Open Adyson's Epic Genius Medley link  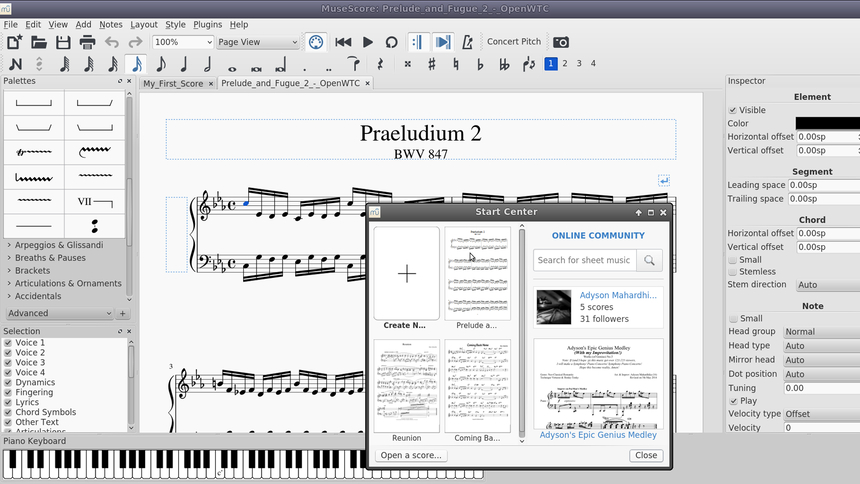click(x=598, y=435)
